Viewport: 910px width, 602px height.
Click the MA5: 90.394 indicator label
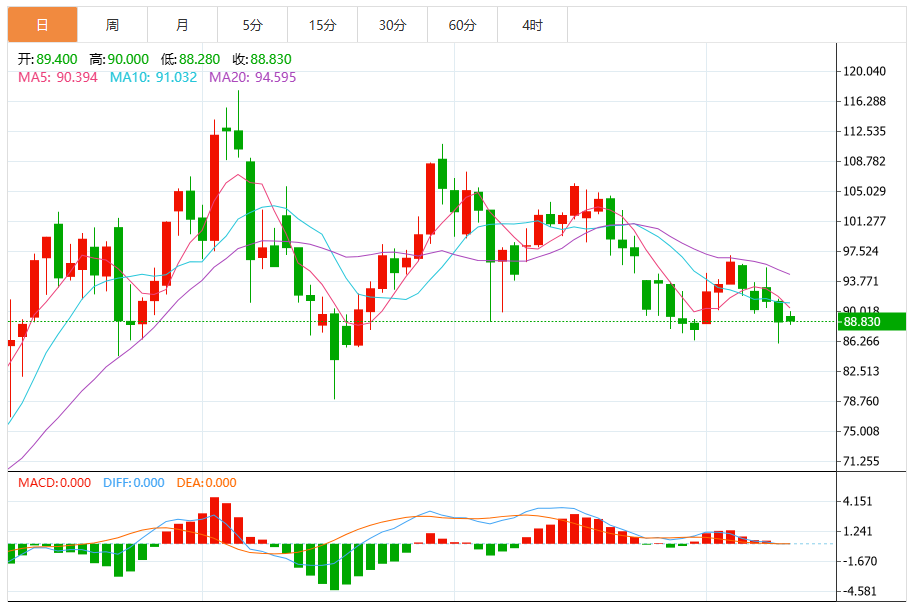tap(58, 77)
